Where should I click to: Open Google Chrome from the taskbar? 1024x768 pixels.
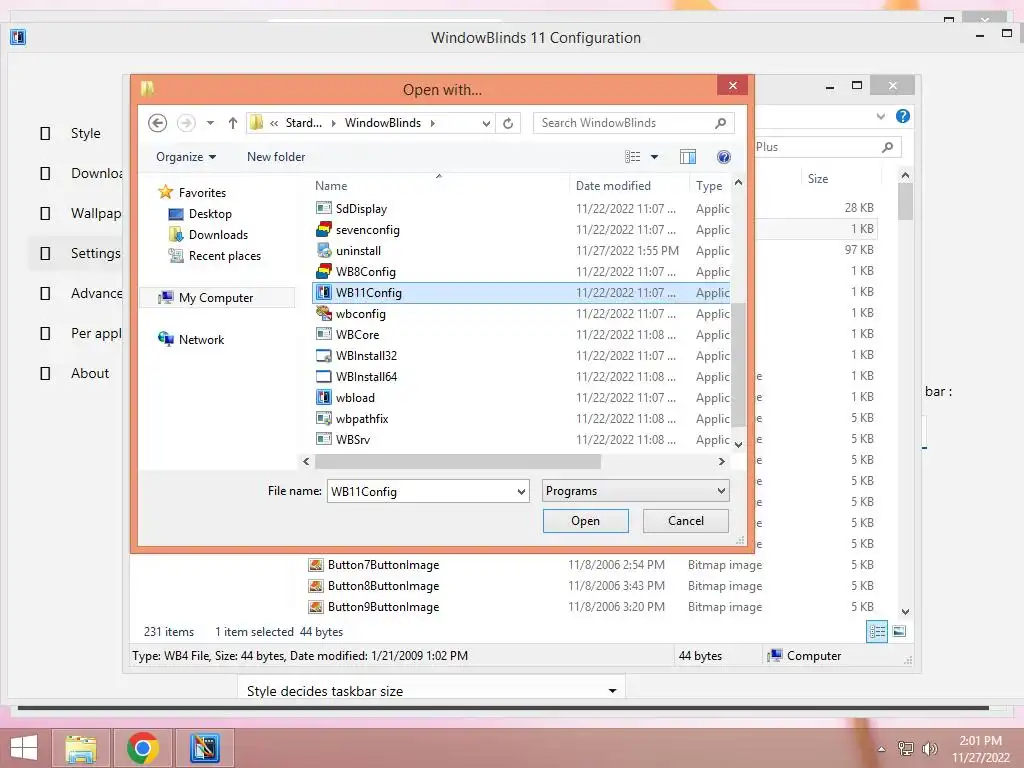tap(142, 748)
